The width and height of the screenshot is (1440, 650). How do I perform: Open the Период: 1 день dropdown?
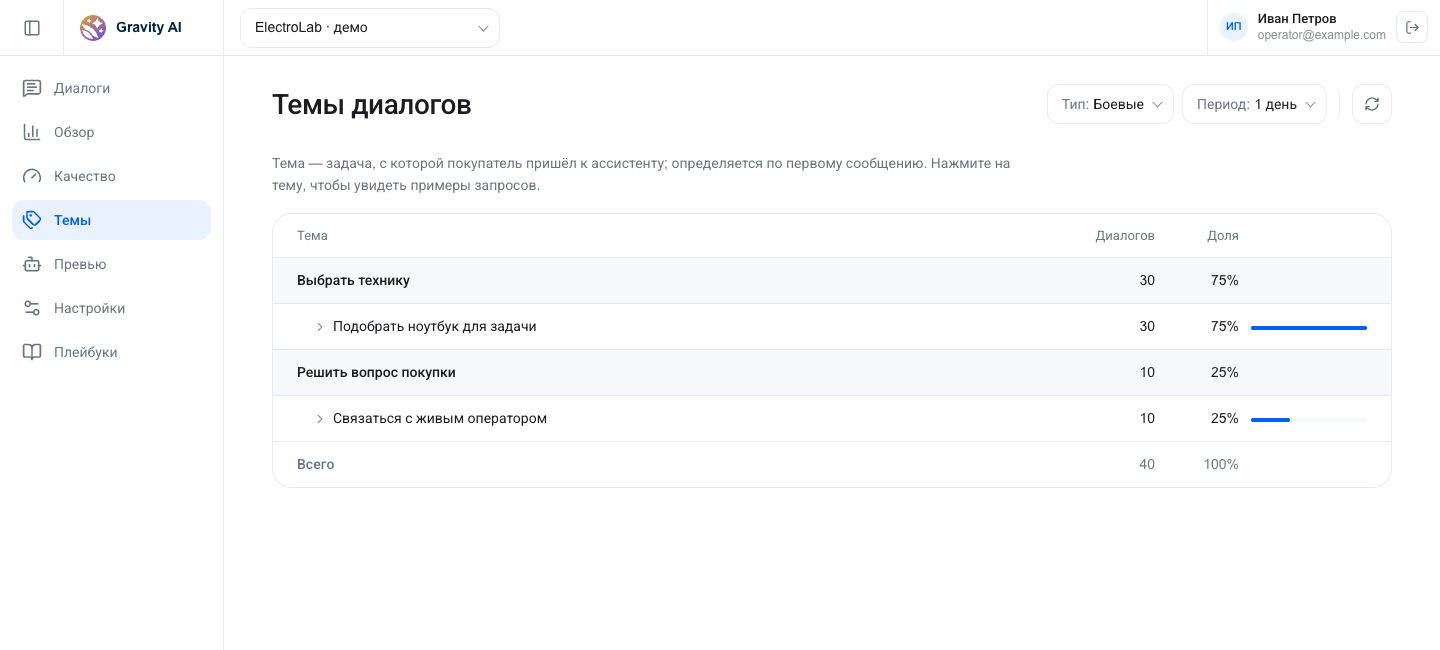[x=1255, y=104]
